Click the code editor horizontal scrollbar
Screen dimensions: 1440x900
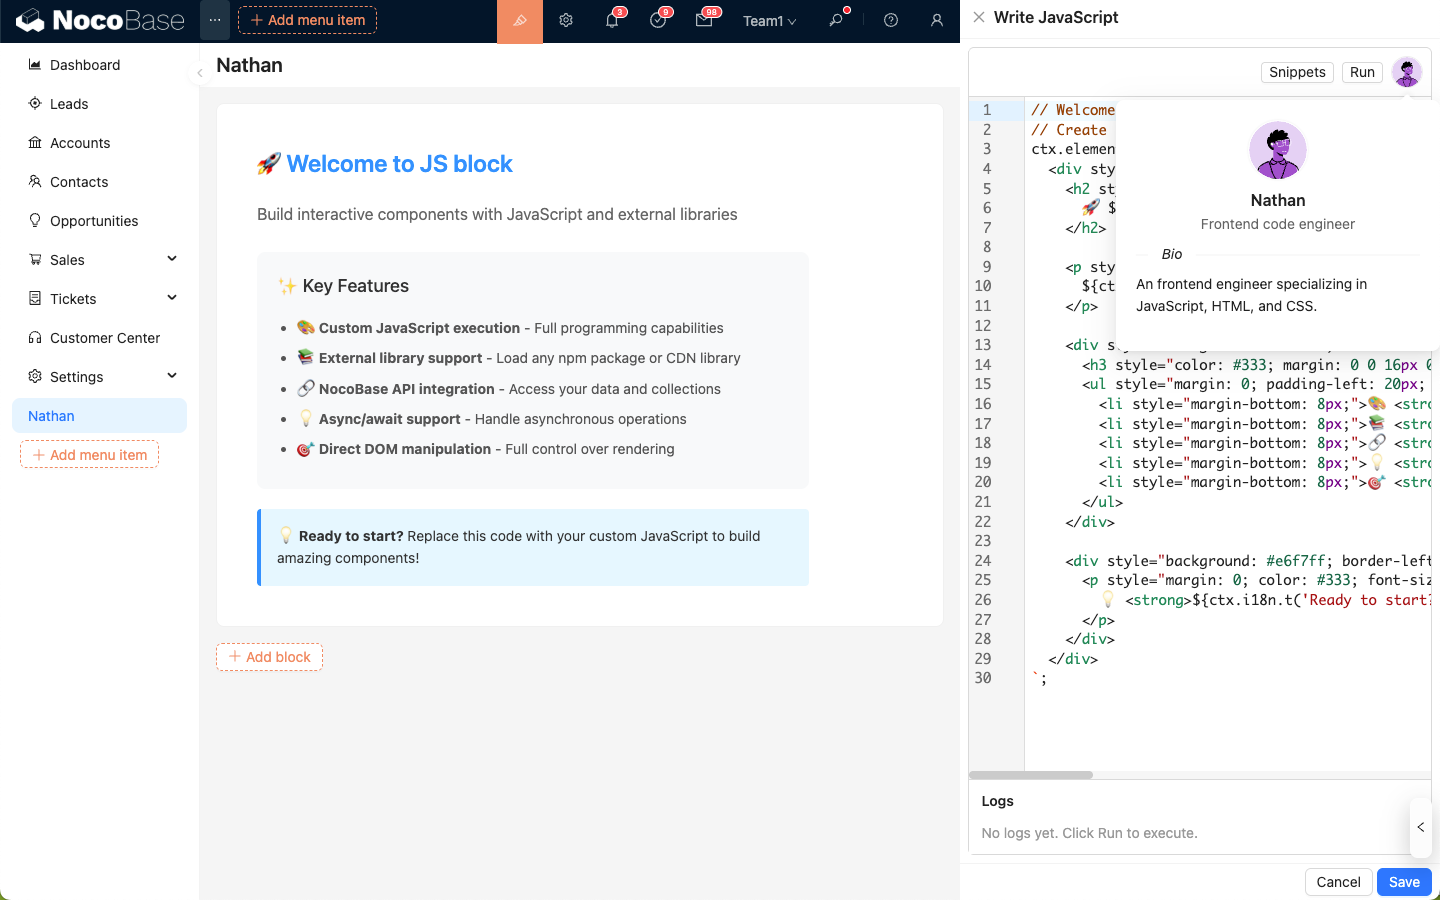(1031, 775)
